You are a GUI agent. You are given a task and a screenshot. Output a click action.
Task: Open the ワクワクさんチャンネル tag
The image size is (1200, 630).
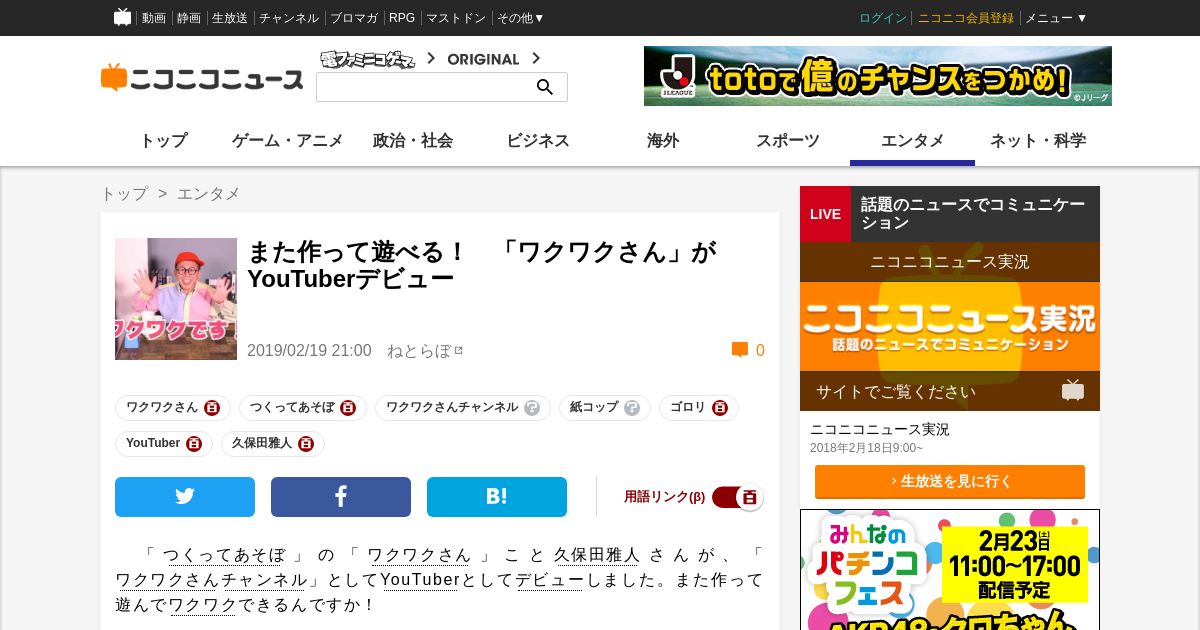coord(463,408)
